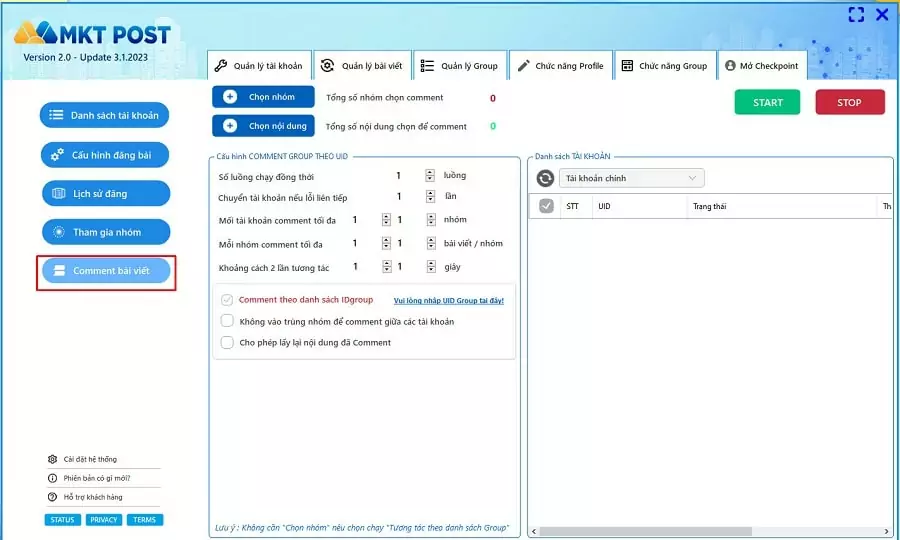Click the refresh icon beside Tài khoản chính

[x=545, y=178]
